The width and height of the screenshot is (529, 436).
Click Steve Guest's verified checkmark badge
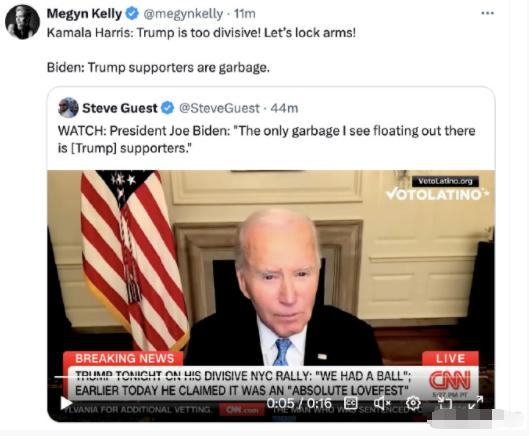click(167, 108)
